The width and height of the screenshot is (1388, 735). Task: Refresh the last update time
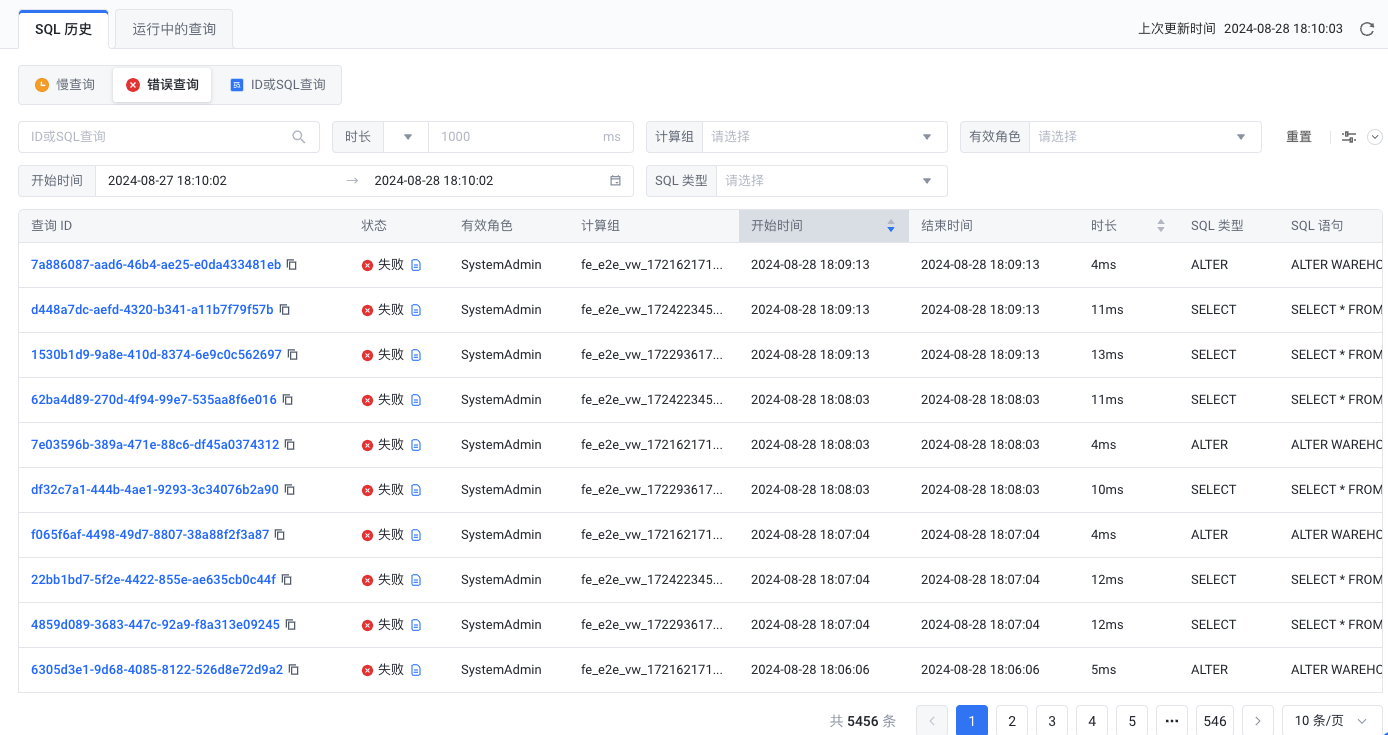coord(1367,29)
